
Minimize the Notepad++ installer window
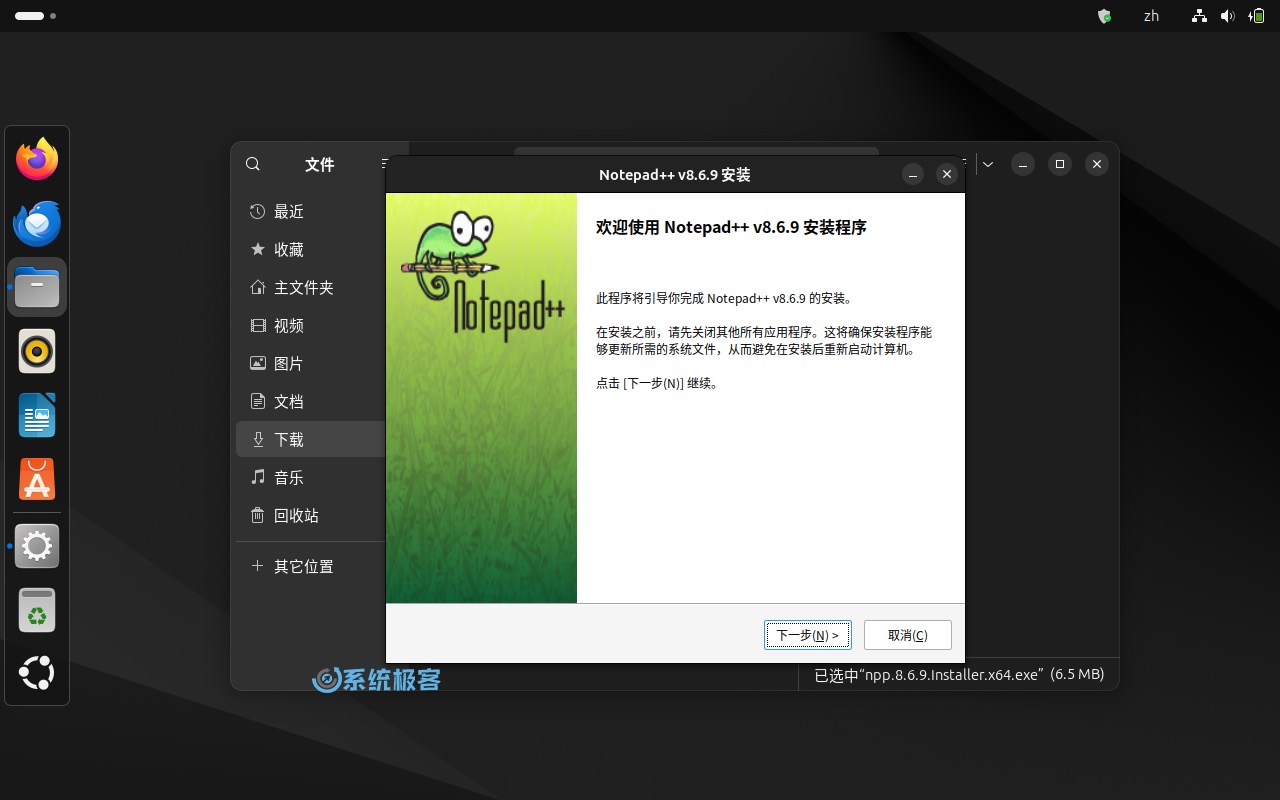(912, 174)
